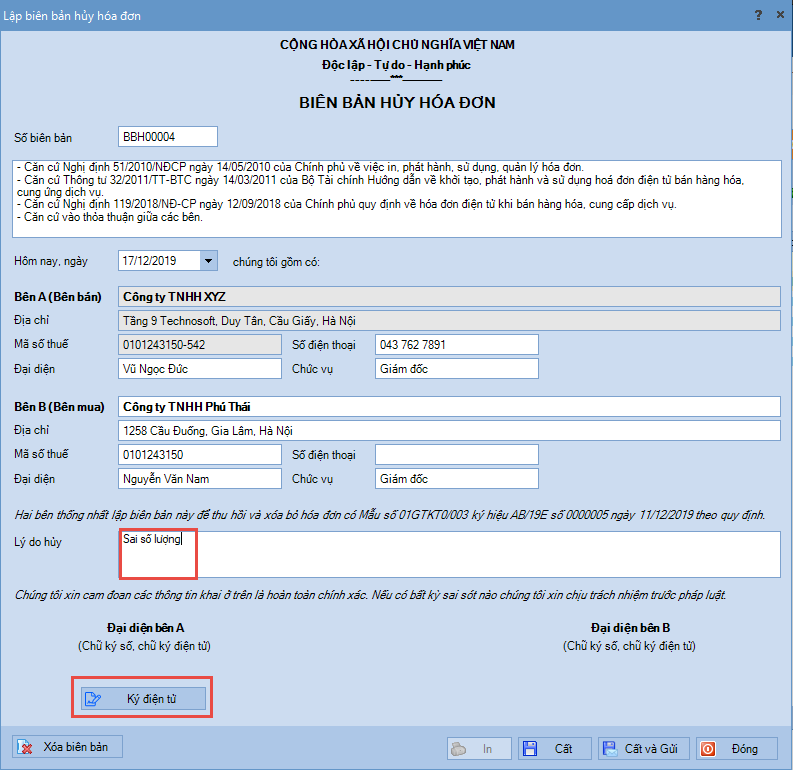
Task: Click the Xóa biên bản button label
Action: click(x=75, y=747)
